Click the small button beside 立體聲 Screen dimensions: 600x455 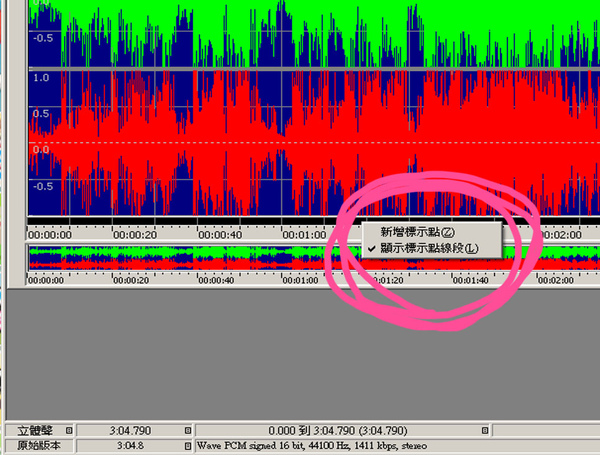pyautogui.click(x=69, y=431)
